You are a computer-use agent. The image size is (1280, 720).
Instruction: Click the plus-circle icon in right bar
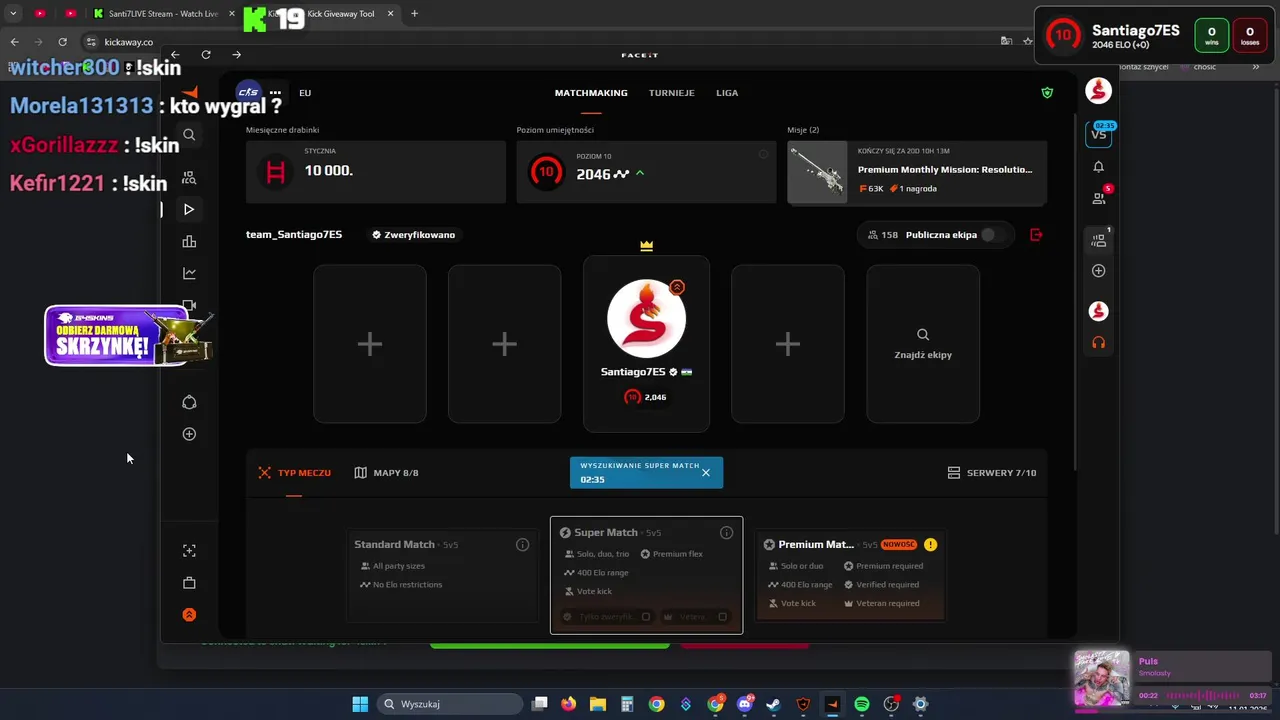pyautogui.click(x=1098, y=271)
